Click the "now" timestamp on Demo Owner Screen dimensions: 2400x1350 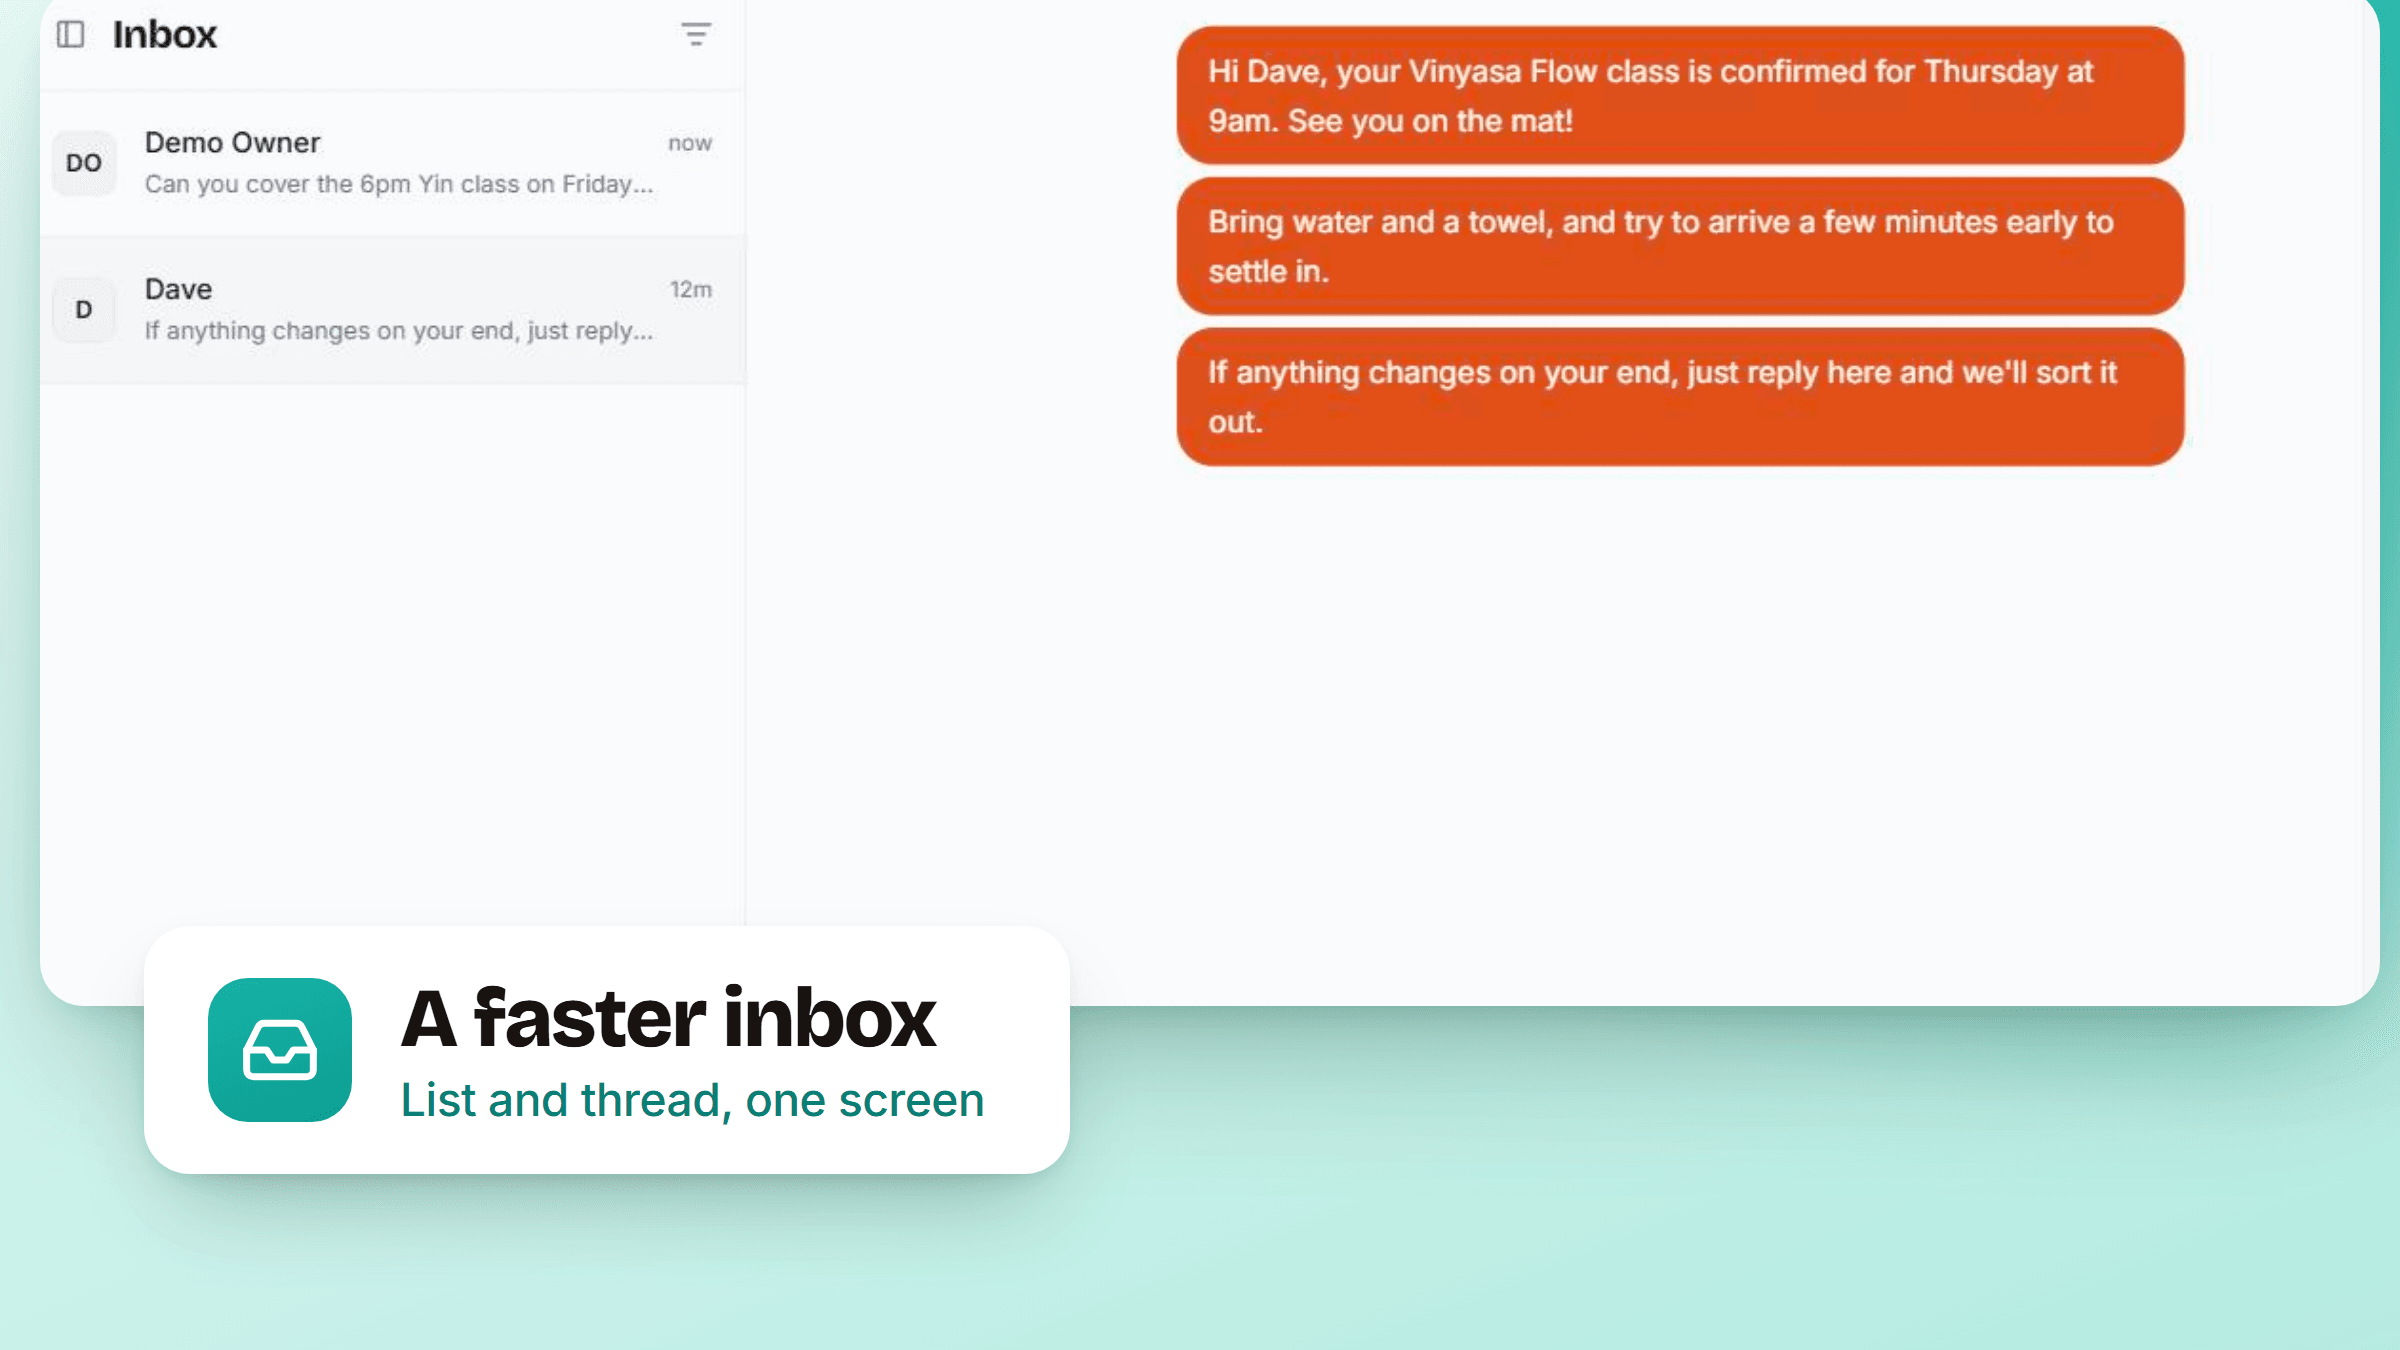pos(690,143)
